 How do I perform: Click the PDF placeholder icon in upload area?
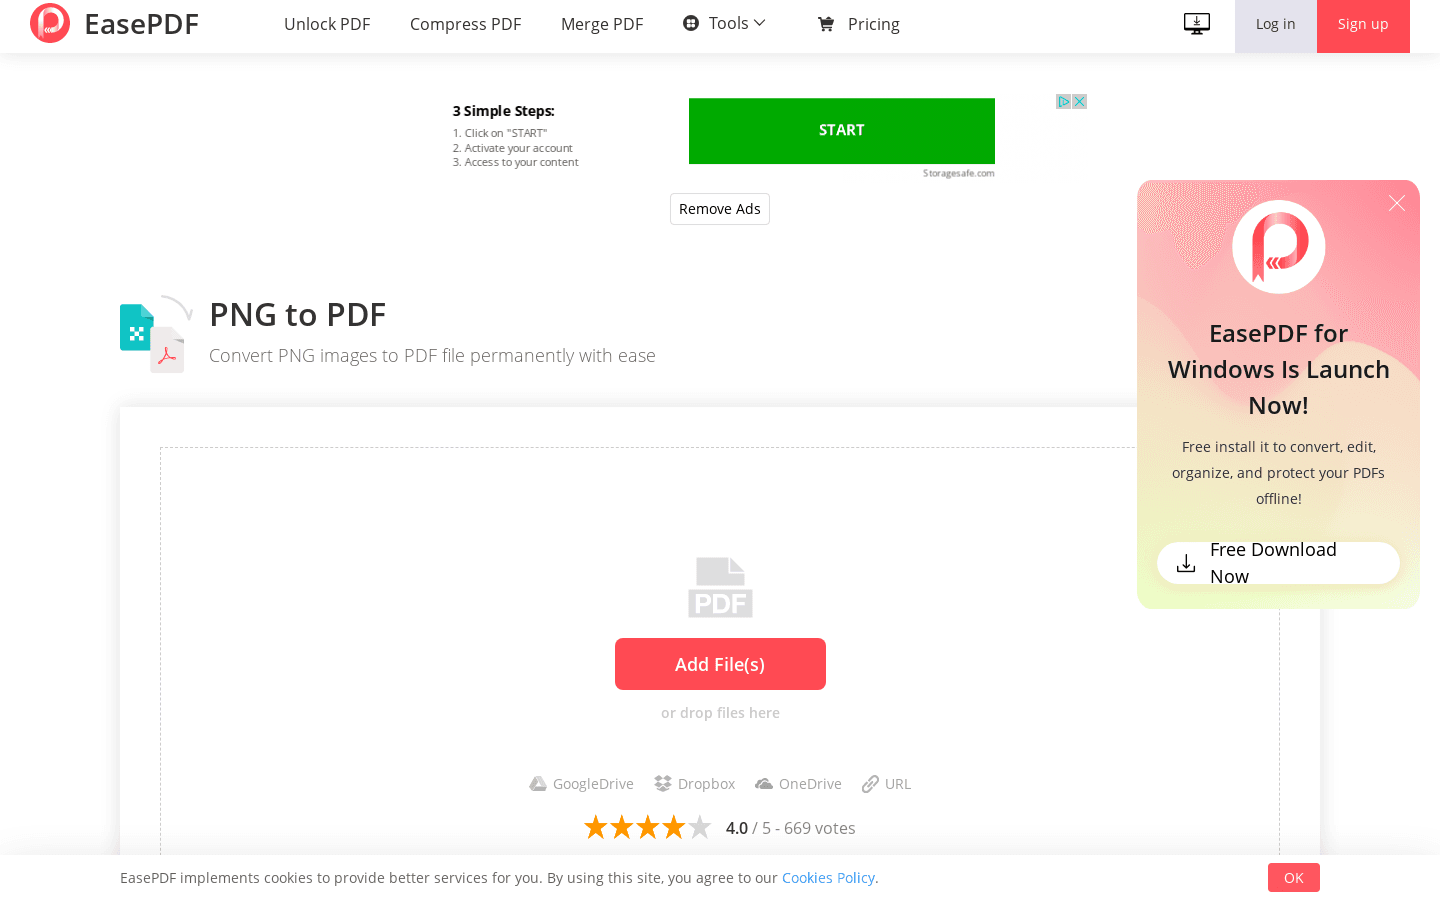(720, 587)
